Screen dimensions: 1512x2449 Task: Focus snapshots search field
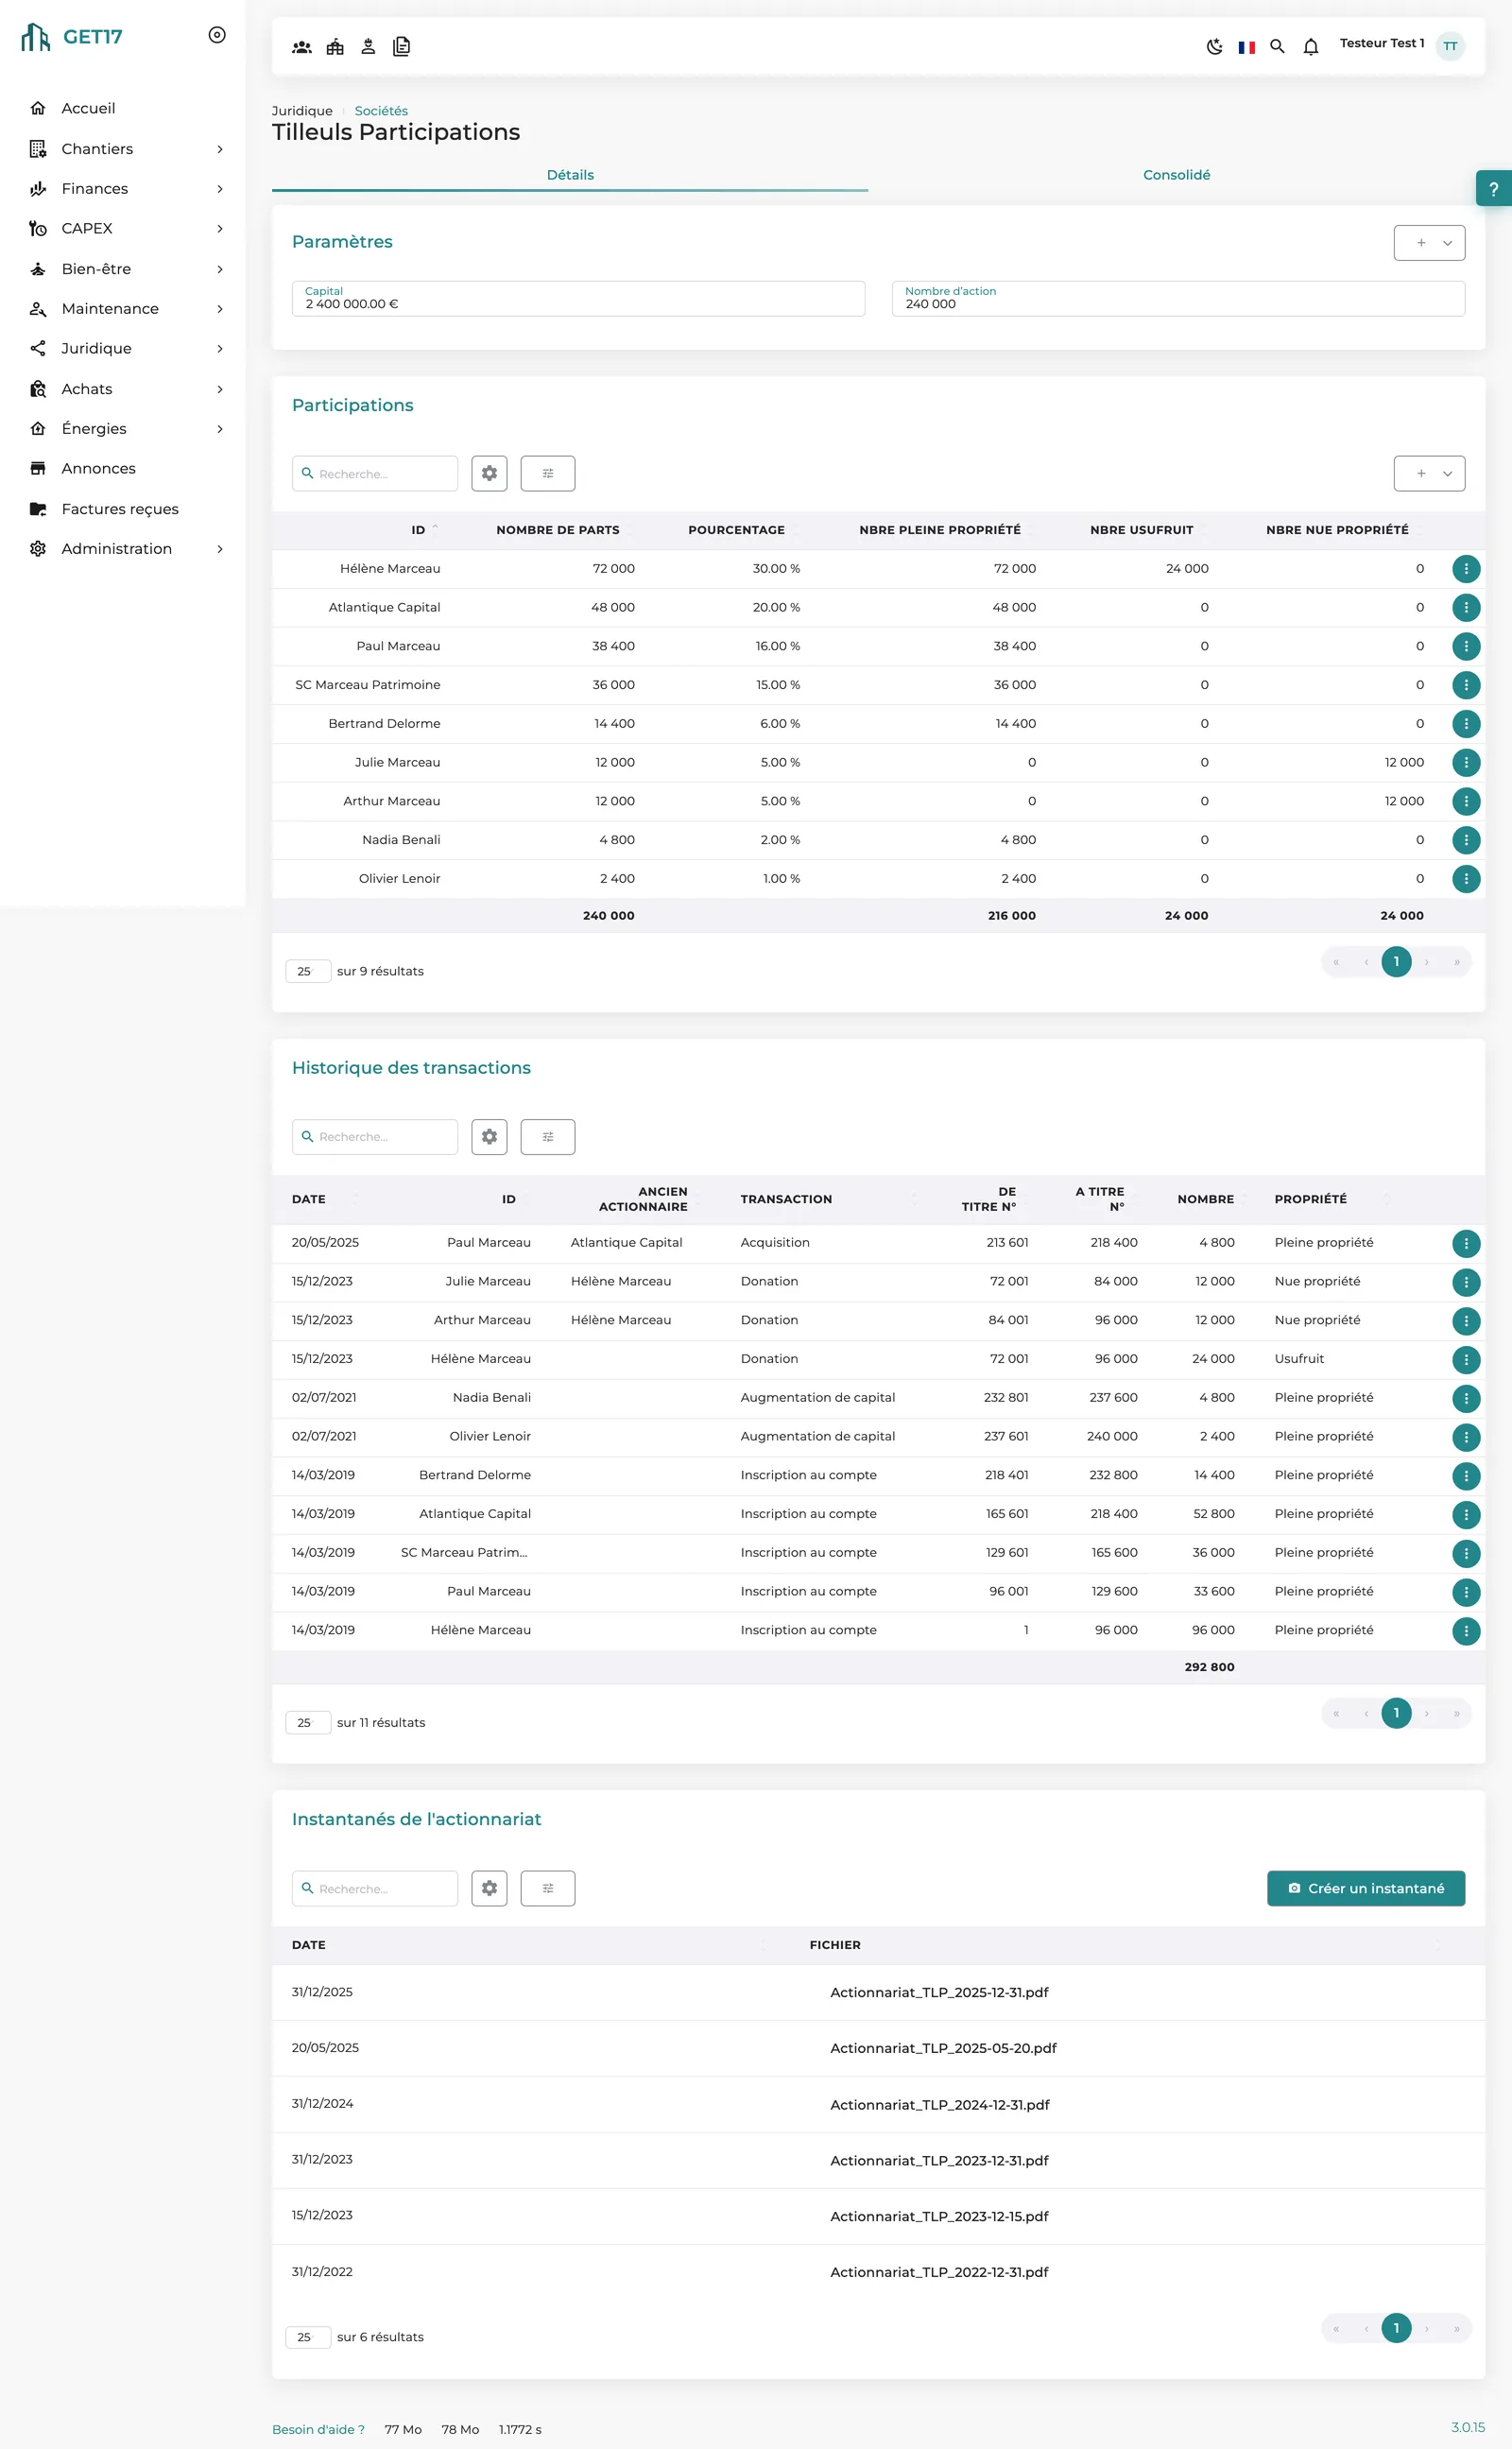pyautogui.click(x=375, y=1888)
